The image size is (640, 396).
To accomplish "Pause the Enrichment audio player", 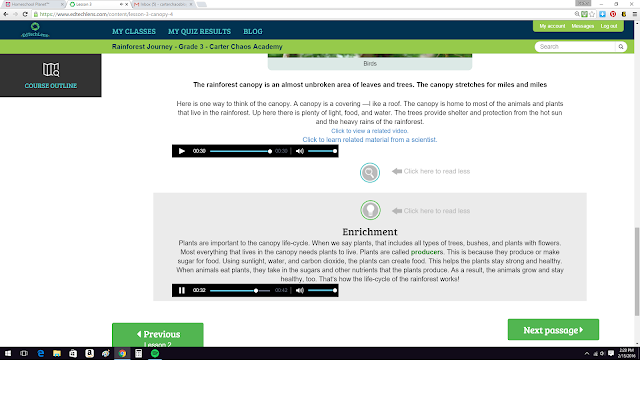I will click(x=182, y=290).
